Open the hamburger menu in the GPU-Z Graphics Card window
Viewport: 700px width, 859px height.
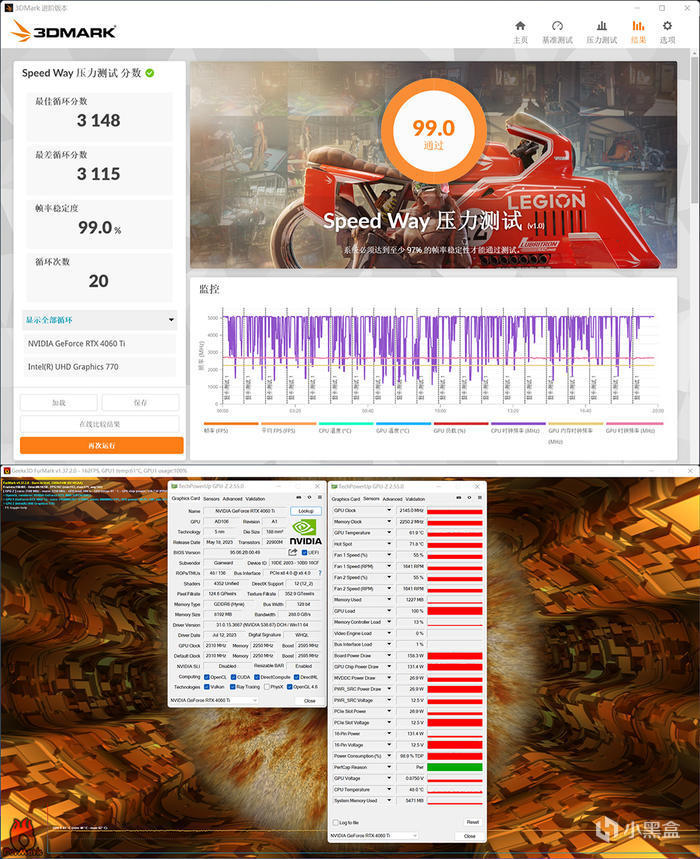320,497
